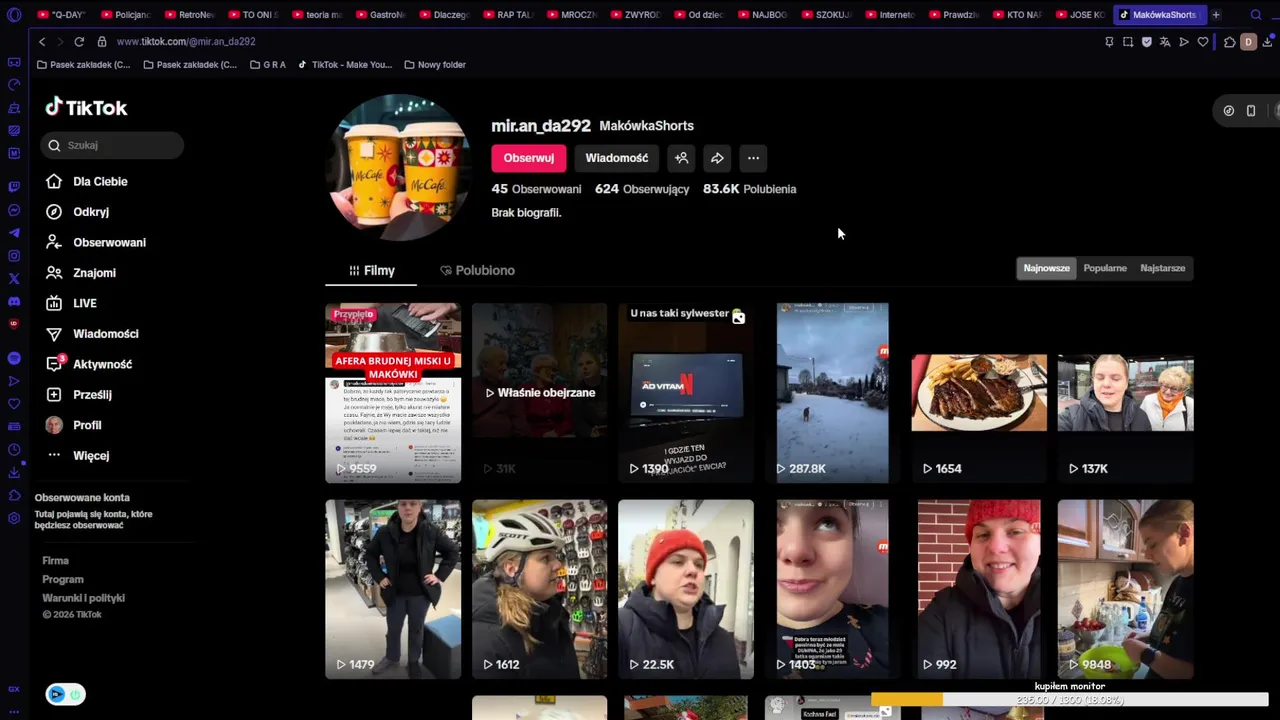This screenshot has height=720, width=1280.
Task: Search tabs with the magnifier icon
Action: point(1256,15)
